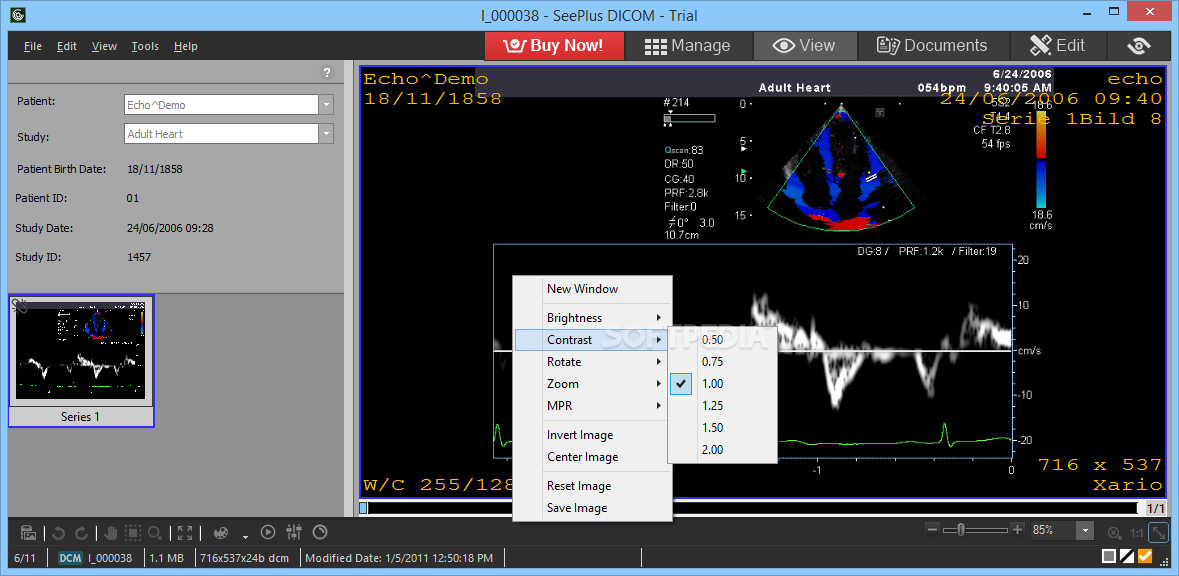
Task: Select the checked contrast value 1.00
Action: pos(722,383)
